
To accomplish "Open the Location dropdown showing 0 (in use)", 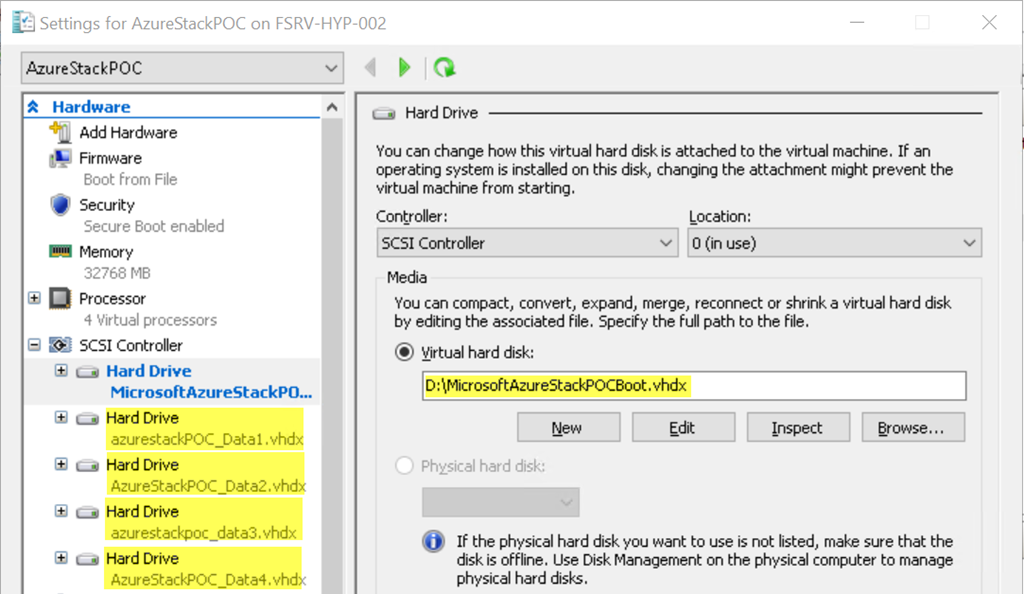I will point(834,243).
